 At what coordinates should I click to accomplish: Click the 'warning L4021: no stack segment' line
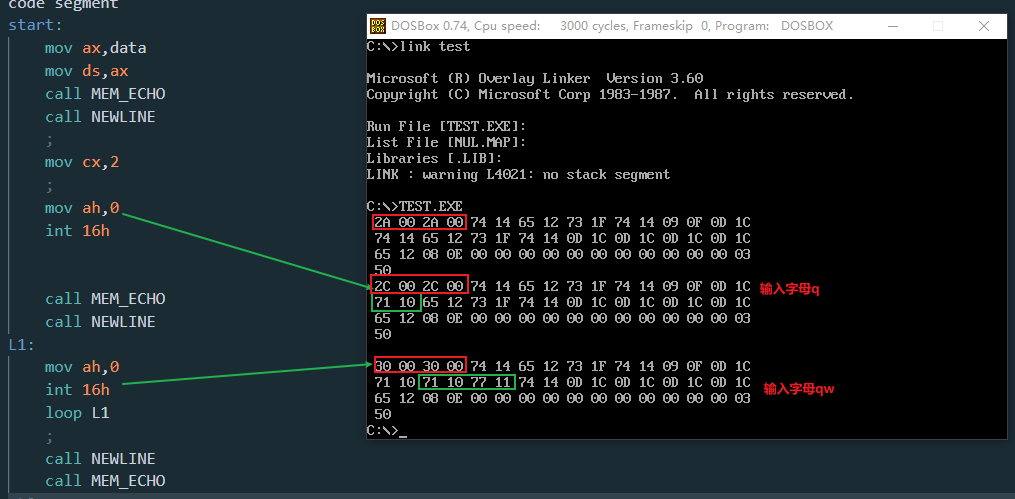click(518, 175)
